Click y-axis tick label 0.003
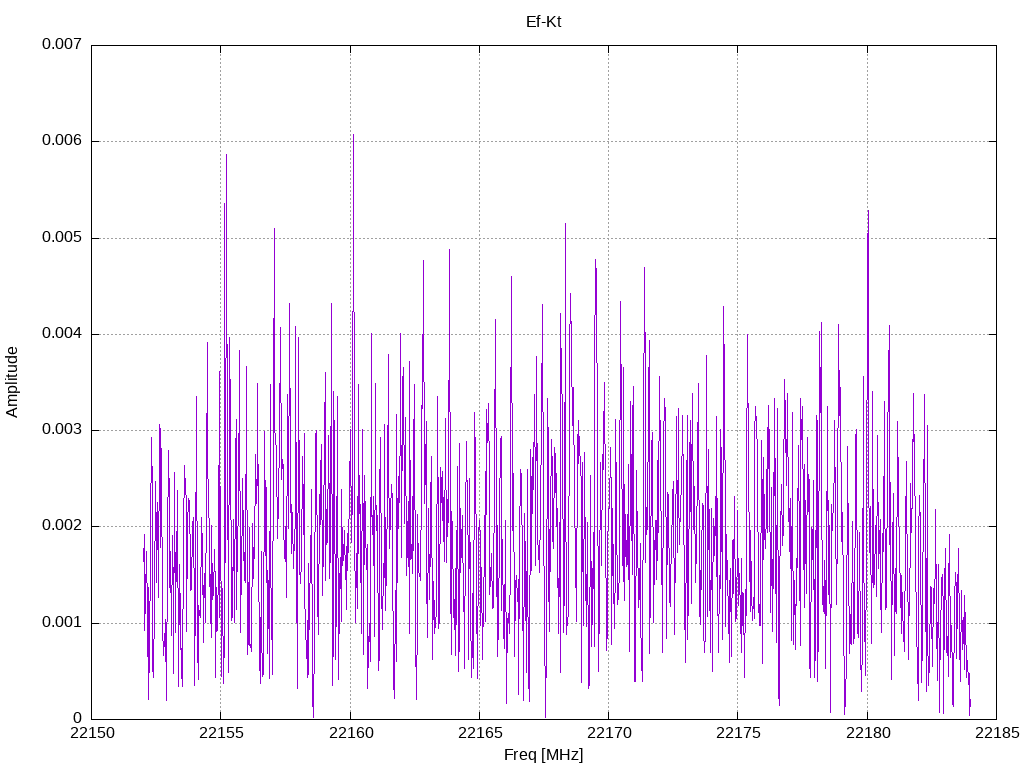 [x=62, y=429]
